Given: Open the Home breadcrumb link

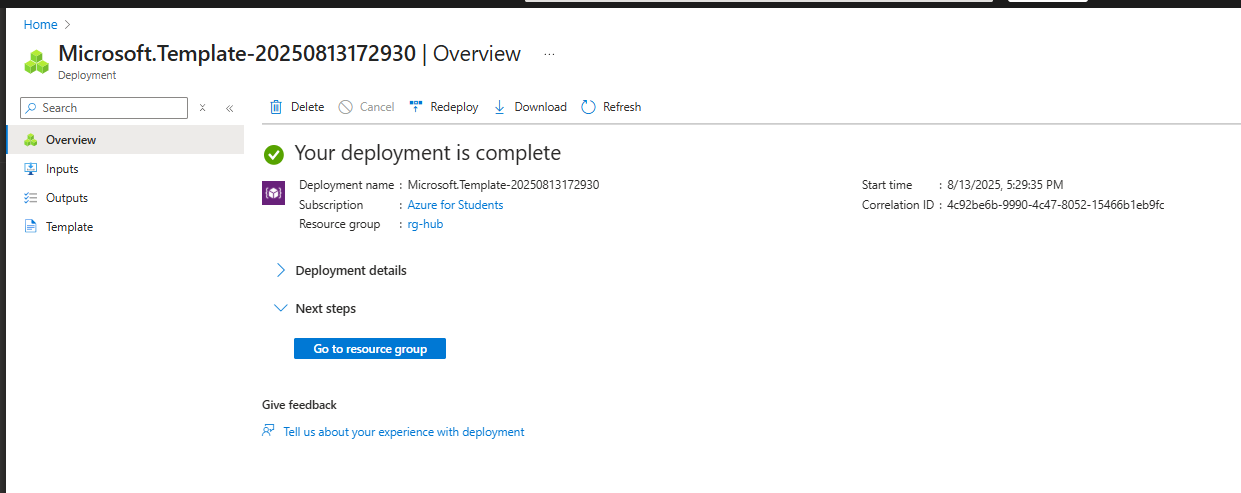Looking at the screenshot, I should pyautogui.click(x=40, y=24).
